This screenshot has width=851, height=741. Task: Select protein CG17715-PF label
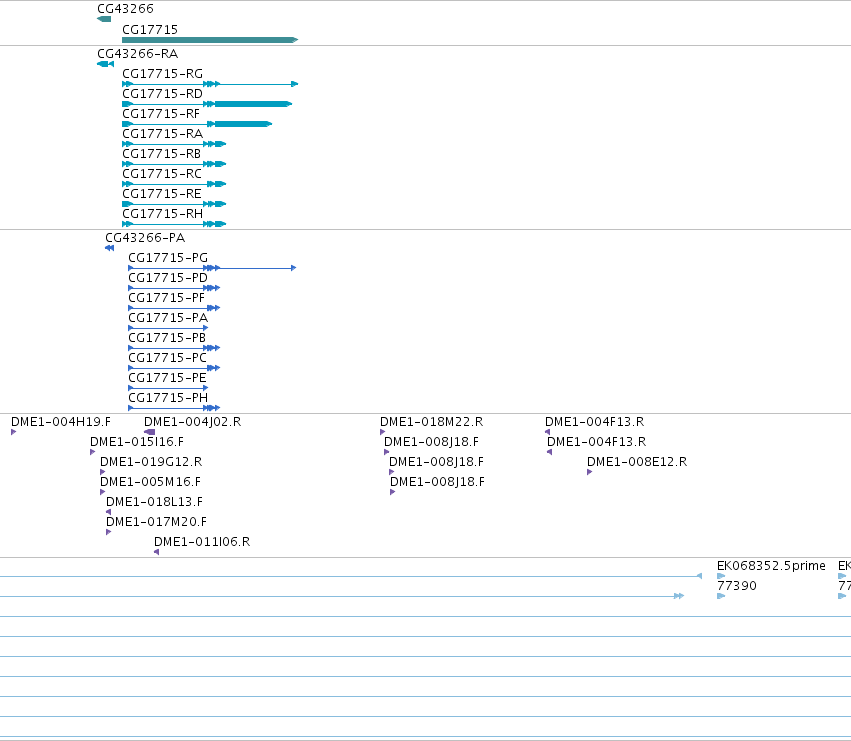[x=167, y=298]
